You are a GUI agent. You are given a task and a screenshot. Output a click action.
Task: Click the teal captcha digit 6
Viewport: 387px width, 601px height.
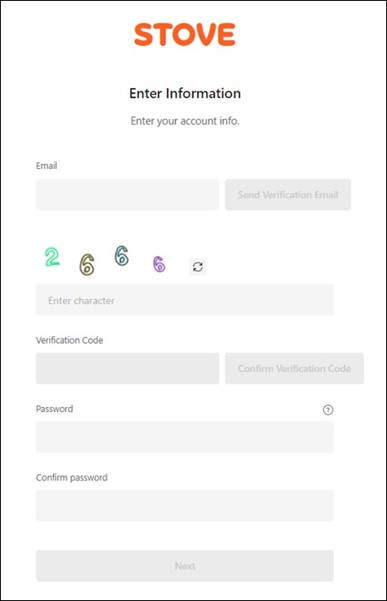click(x=122, y=256)
